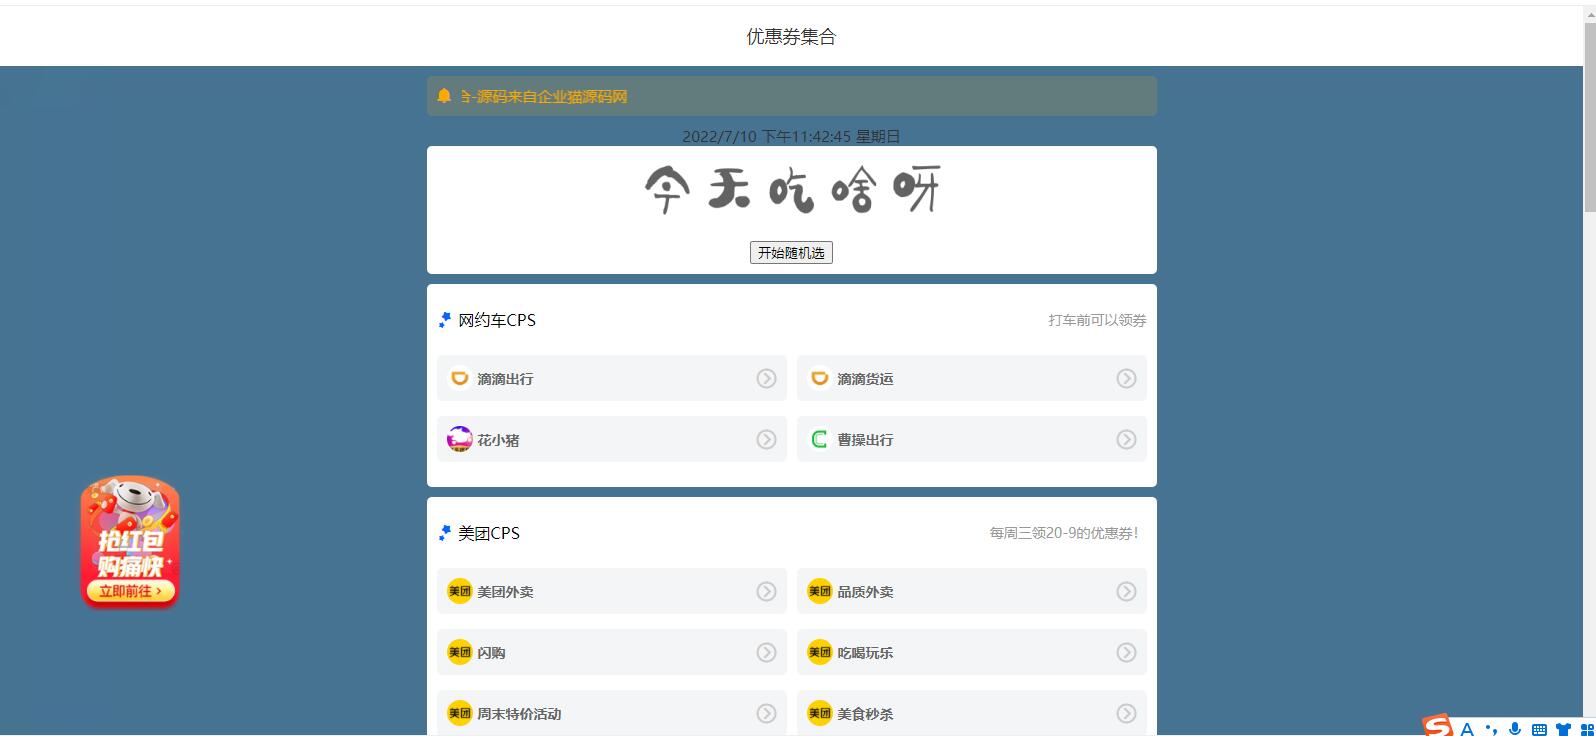Click the 打车前可以领券 hint text
This screenshot has height=736, width=1596.
tap(1097, 320)
